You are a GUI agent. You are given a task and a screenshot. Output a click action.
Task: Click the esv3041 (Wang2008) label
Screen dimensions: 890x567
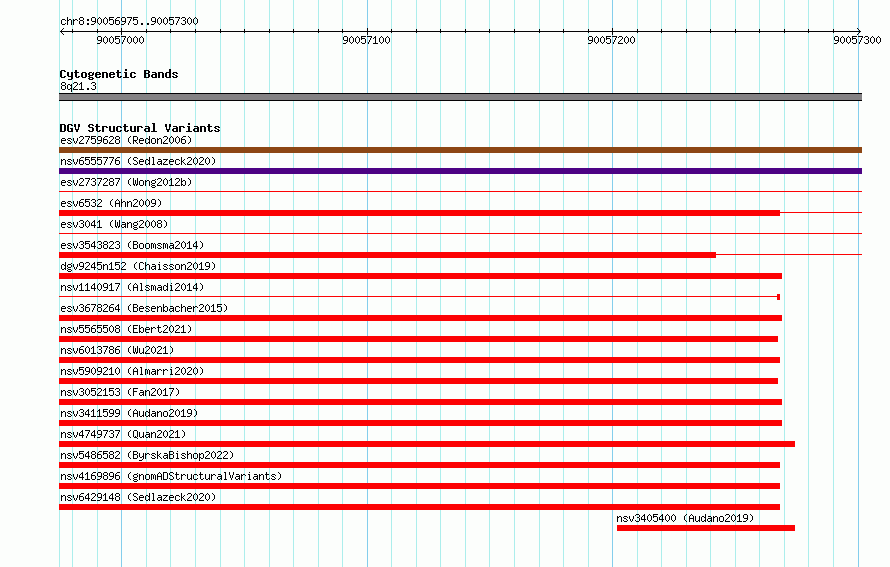(x=114, y=224)
